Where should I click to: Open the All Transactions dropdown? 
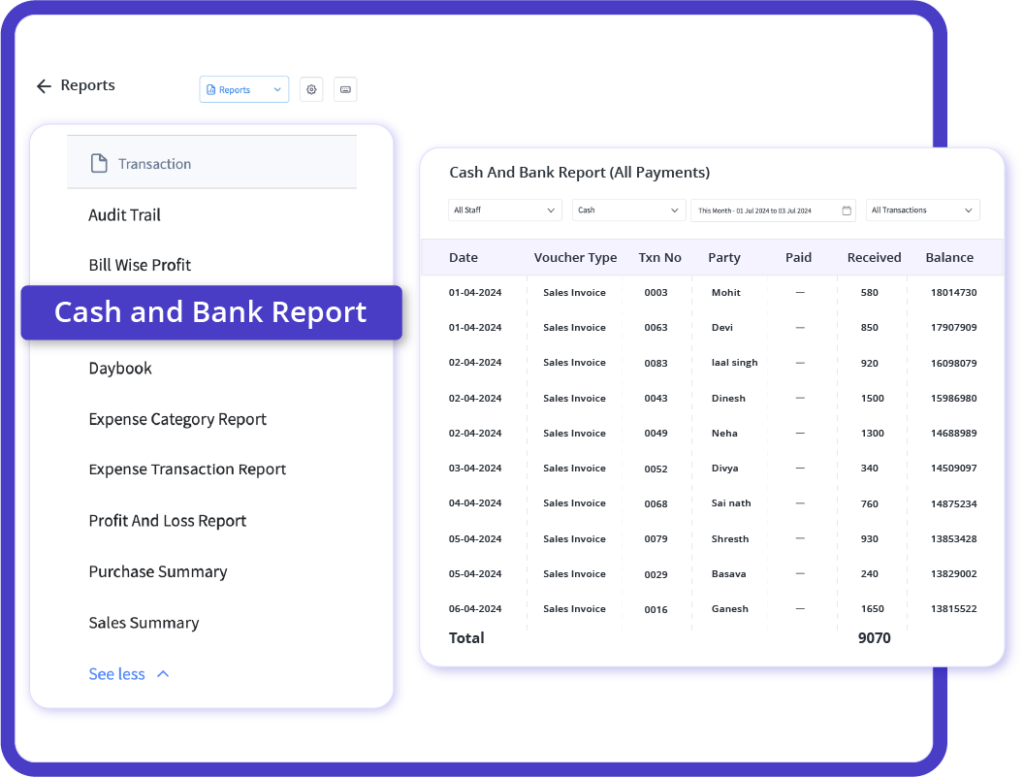[x=920, y=210]
